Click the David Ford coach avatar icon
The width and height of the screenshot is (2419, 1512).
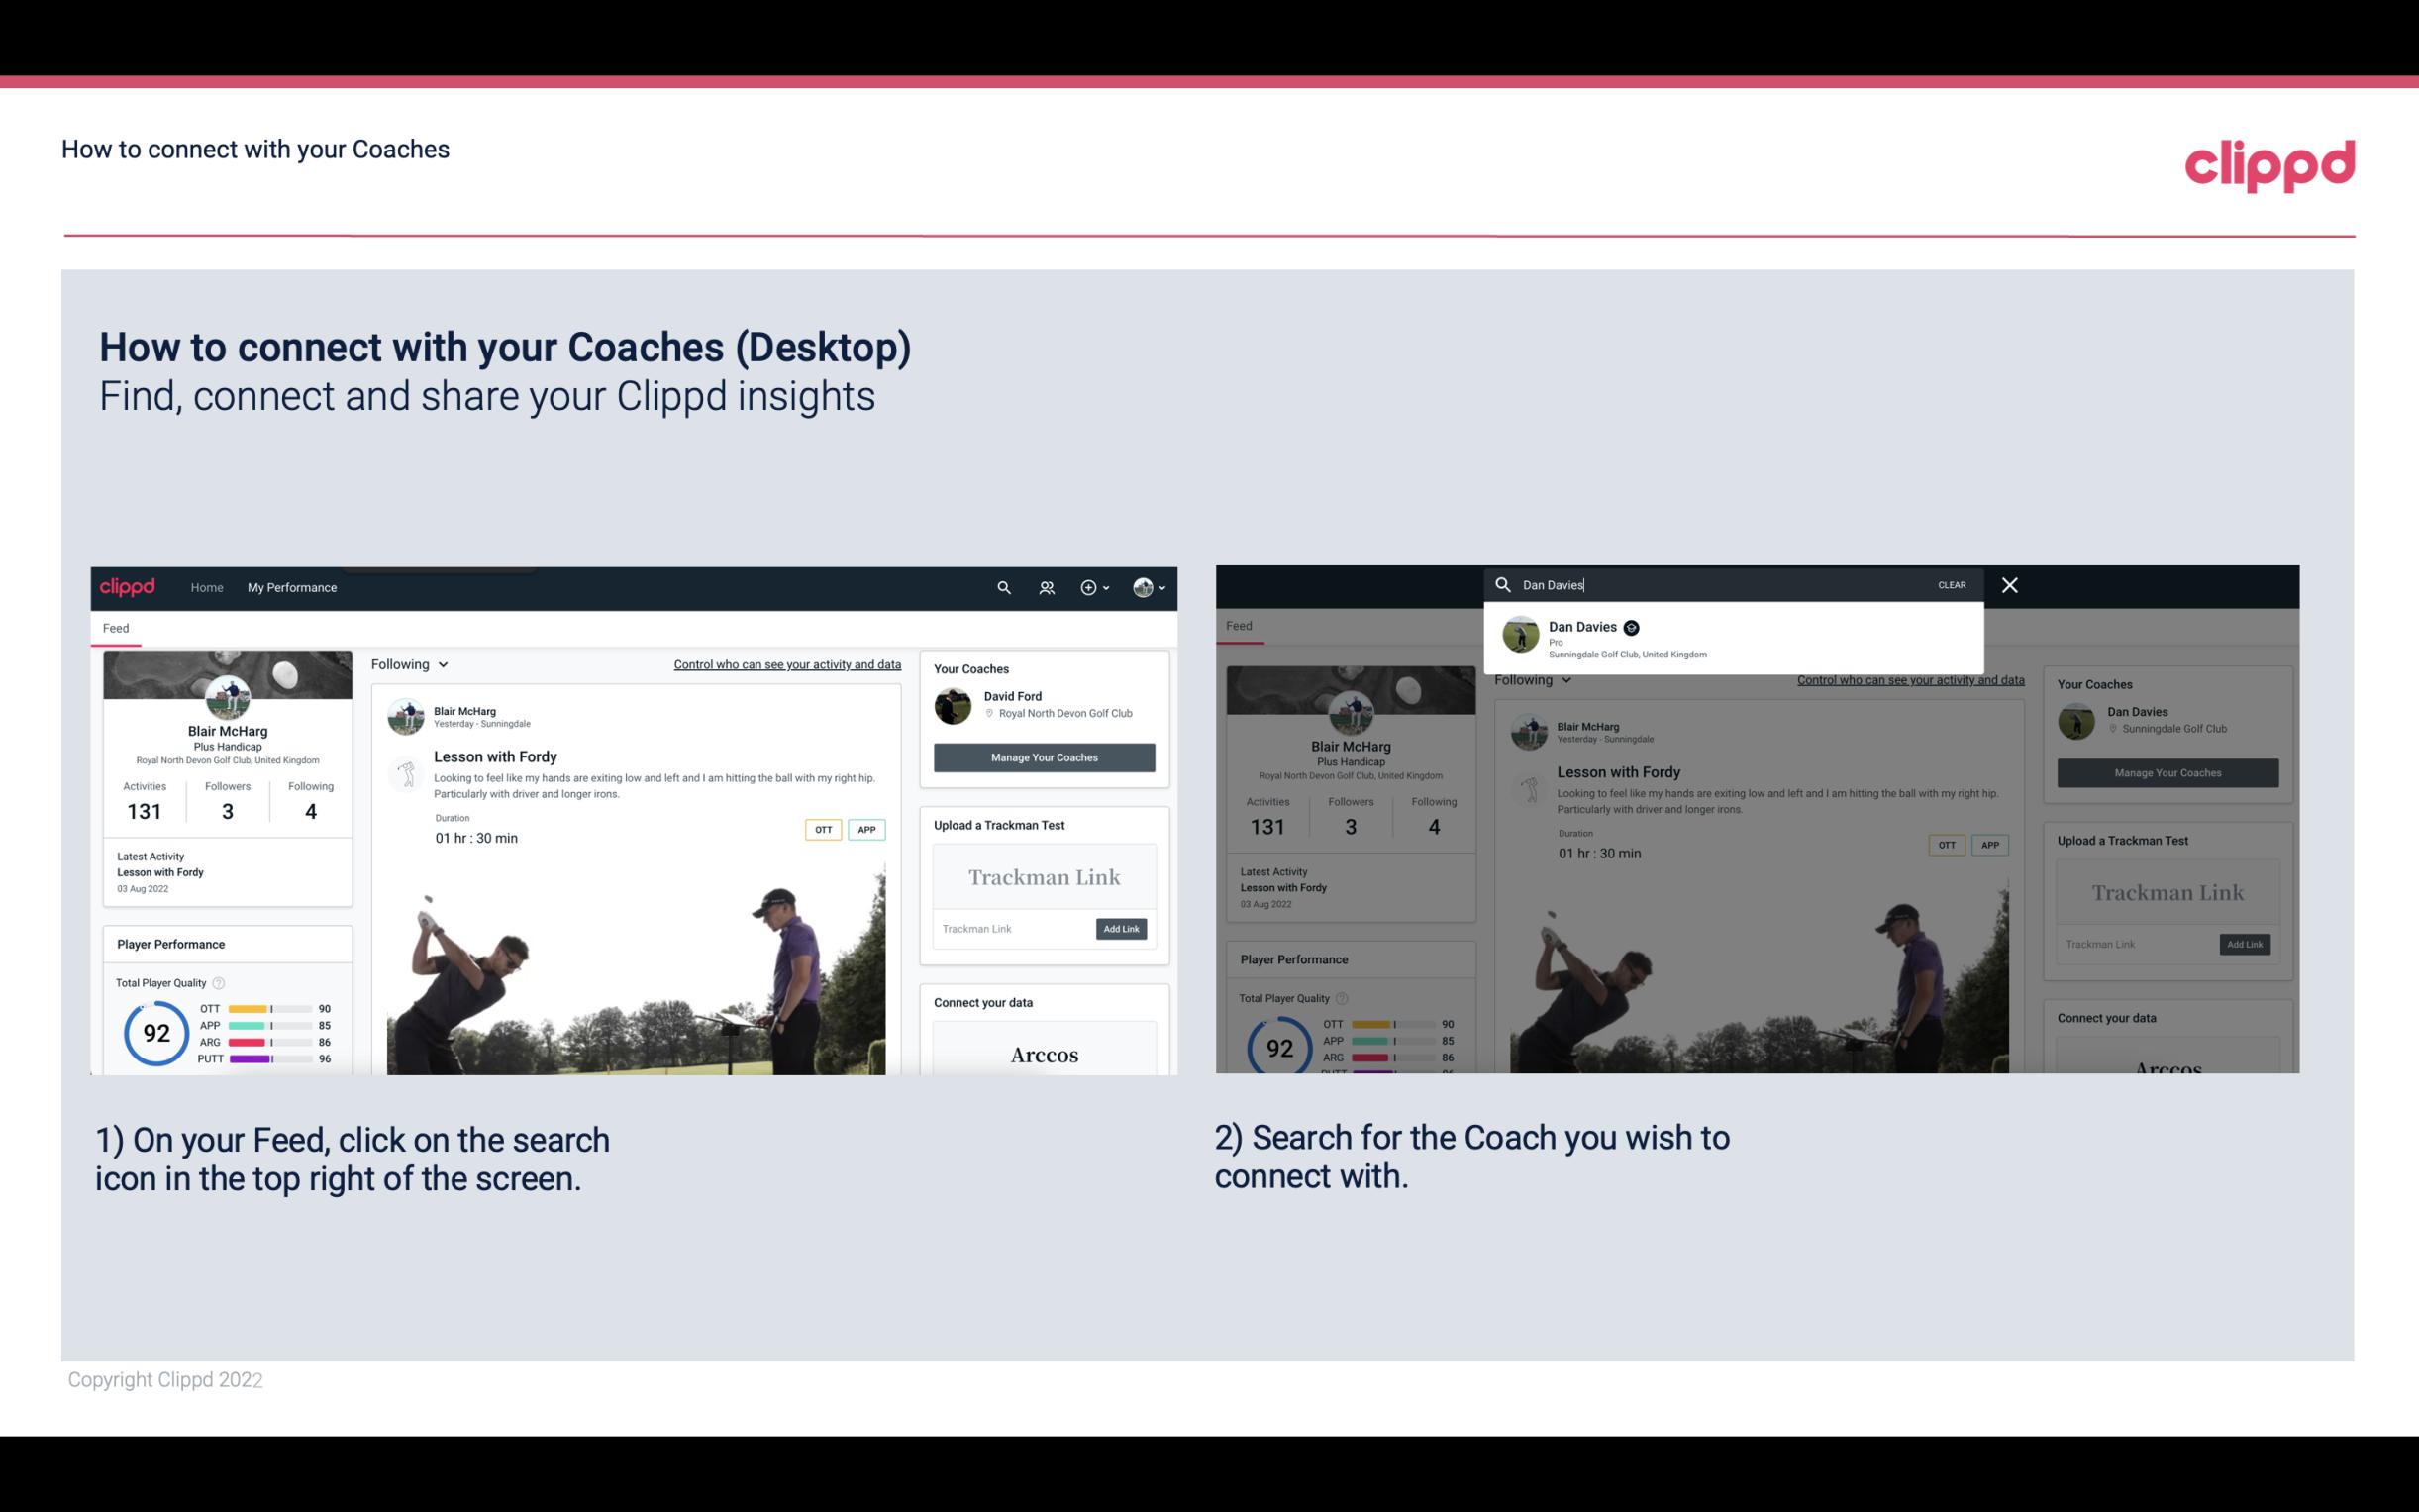tap(953, 704)
